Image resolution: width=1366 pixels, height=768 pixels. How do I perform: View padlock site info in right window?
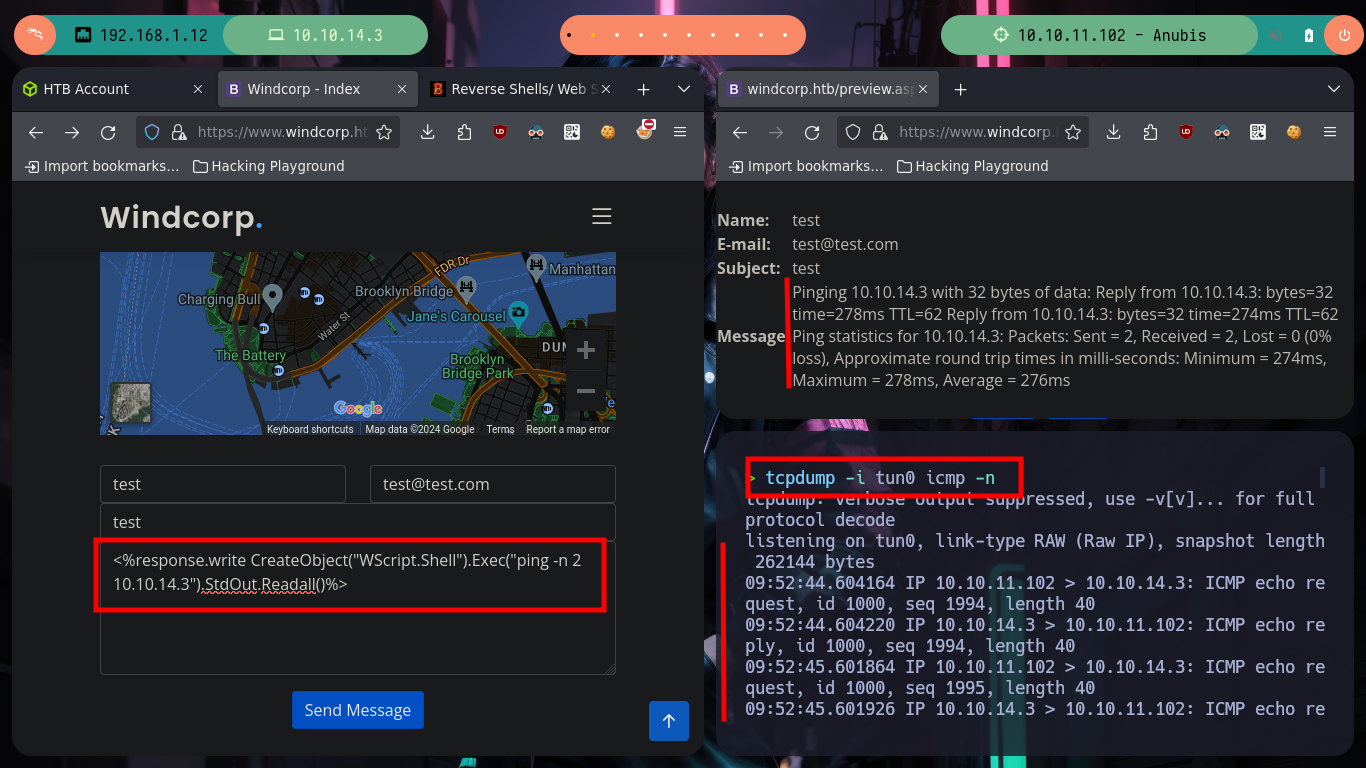880,132
